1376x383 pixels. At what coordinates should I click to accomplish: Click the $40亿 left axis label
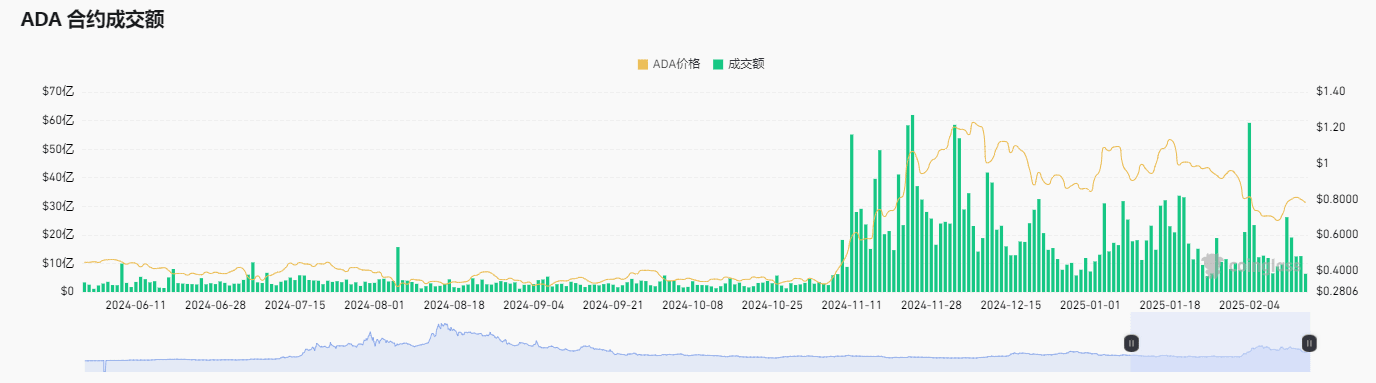58,177
